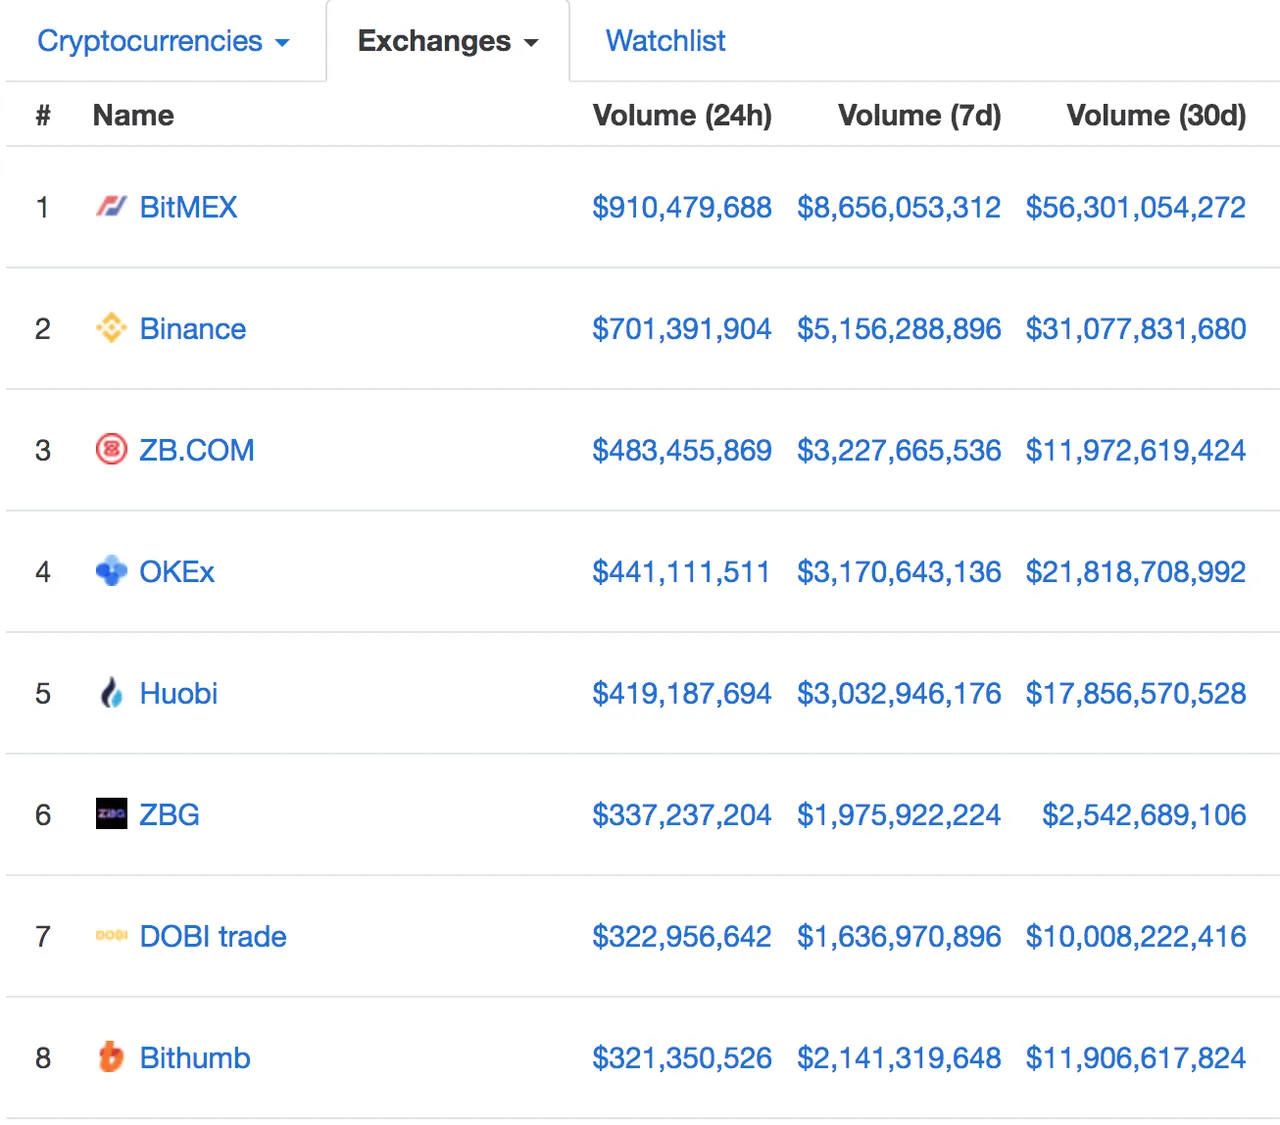
Task: Click DOBI trade 7d volume $1,636,970,896
Action: tap(899, 936)
